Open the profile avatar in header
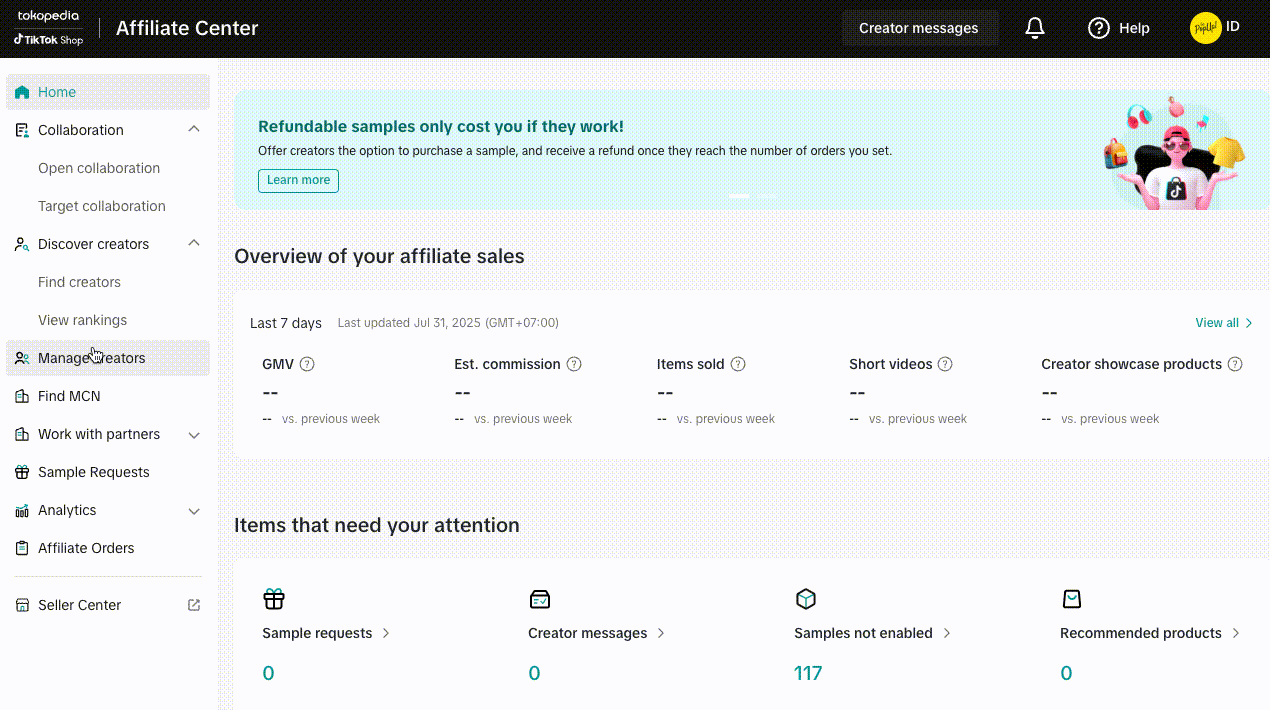This screenshot has height=710, width=1270. pyautogui.click(x=1205, y=28)
